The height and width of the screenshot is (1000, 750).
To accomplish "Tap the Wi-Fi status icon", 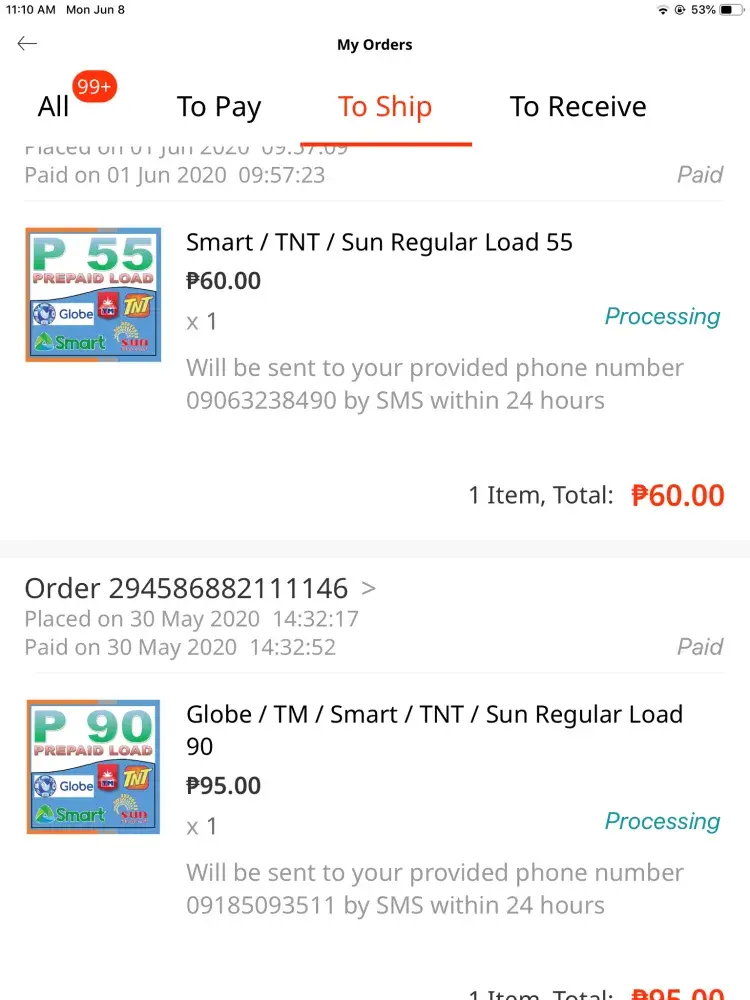I will click(662, 10).
